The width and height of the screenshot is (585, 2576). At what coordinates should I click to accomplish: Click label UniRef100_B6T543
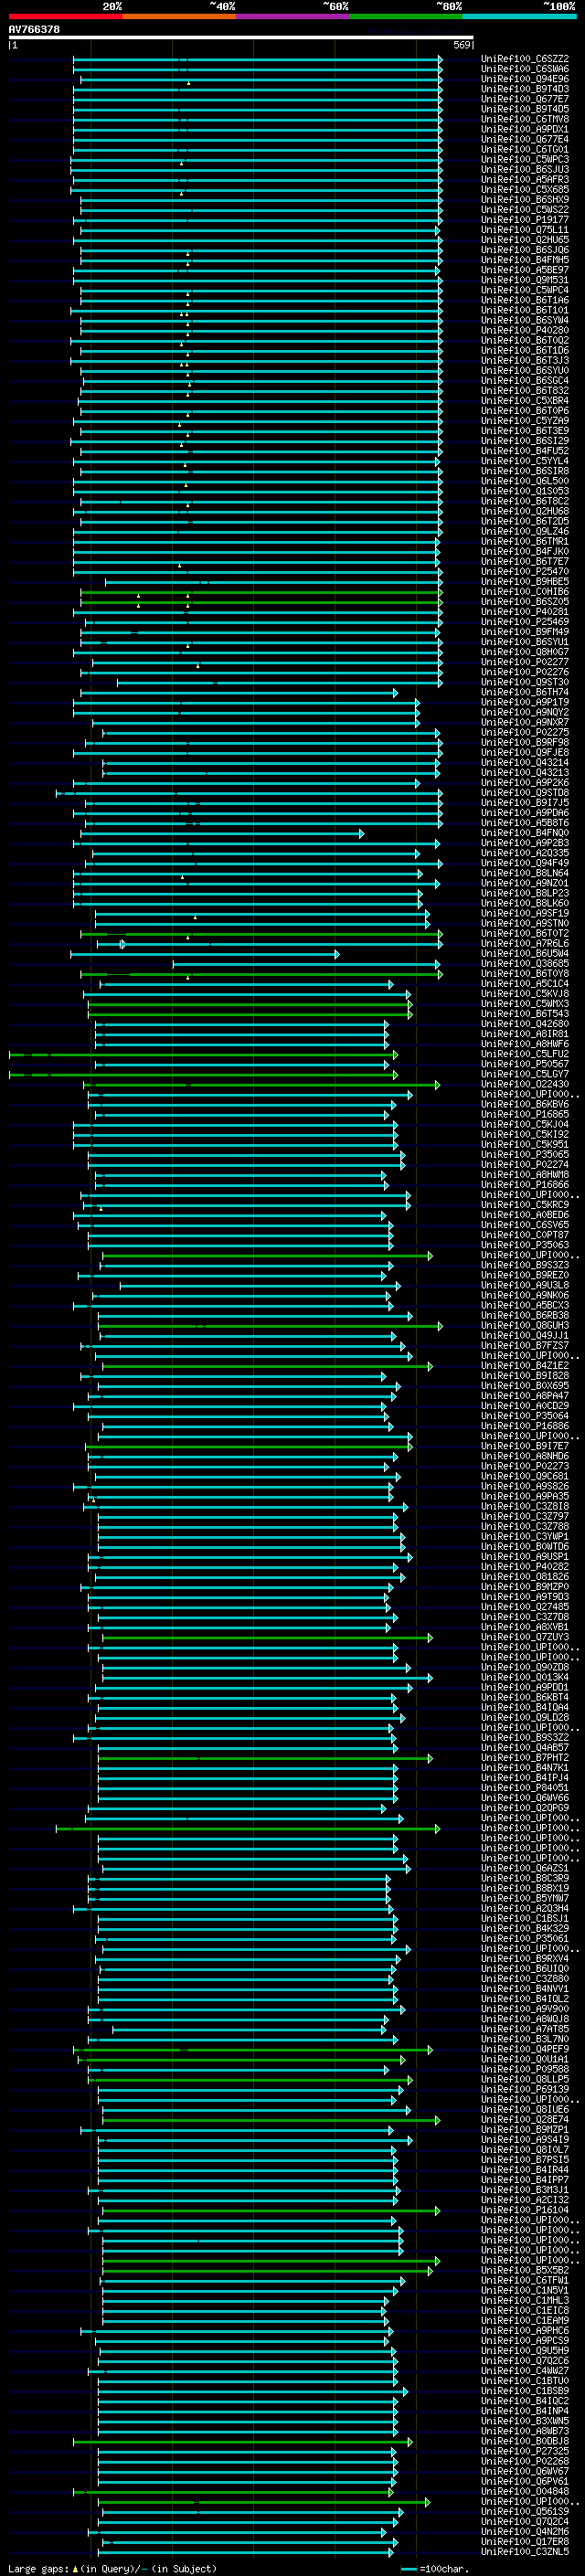pyautogui.click(x=525, y=1014)
